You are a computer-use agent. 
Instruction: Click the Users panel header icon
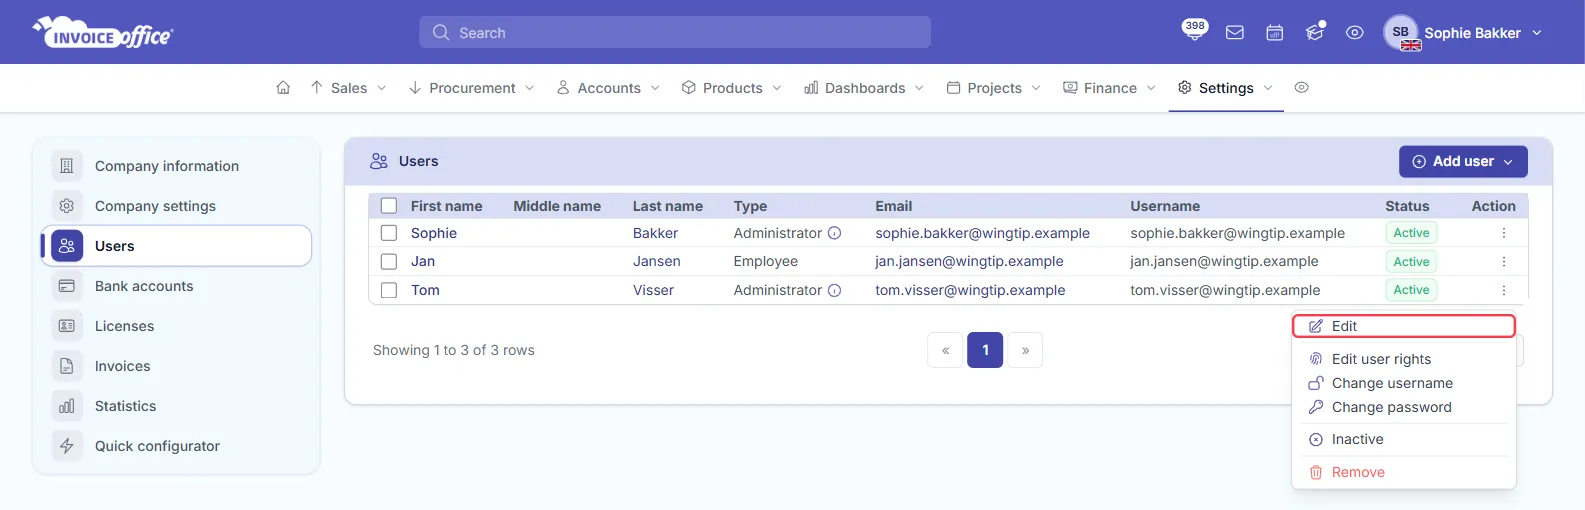coord(379,161)
